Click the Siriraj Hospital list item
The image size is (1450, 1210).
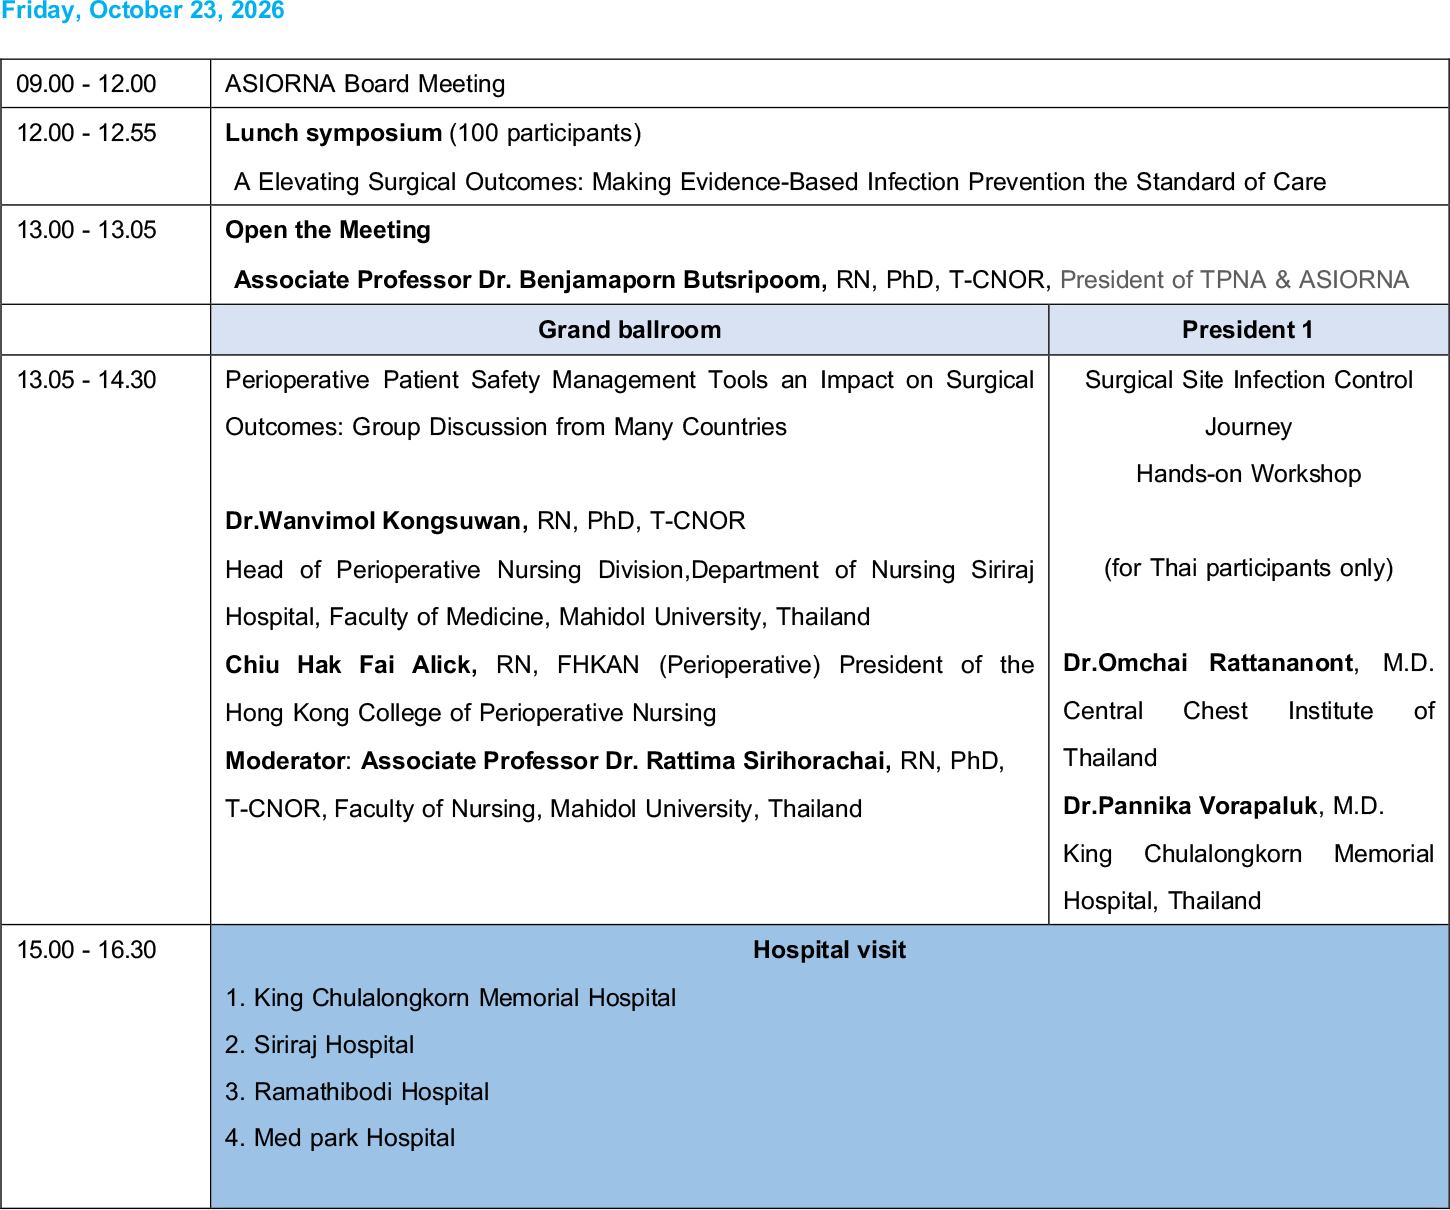pyautogui.click(x=319, y=1045)
